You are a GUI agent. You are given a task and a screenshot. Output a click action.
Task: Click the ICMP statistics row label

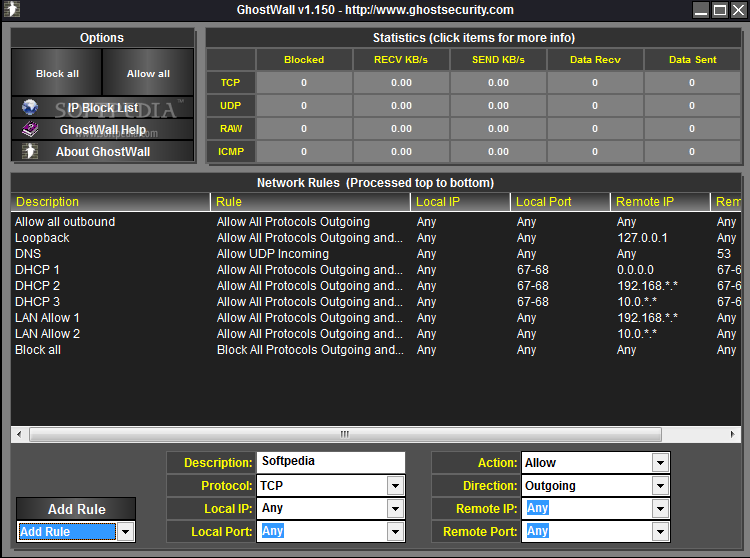click(231, 152)
